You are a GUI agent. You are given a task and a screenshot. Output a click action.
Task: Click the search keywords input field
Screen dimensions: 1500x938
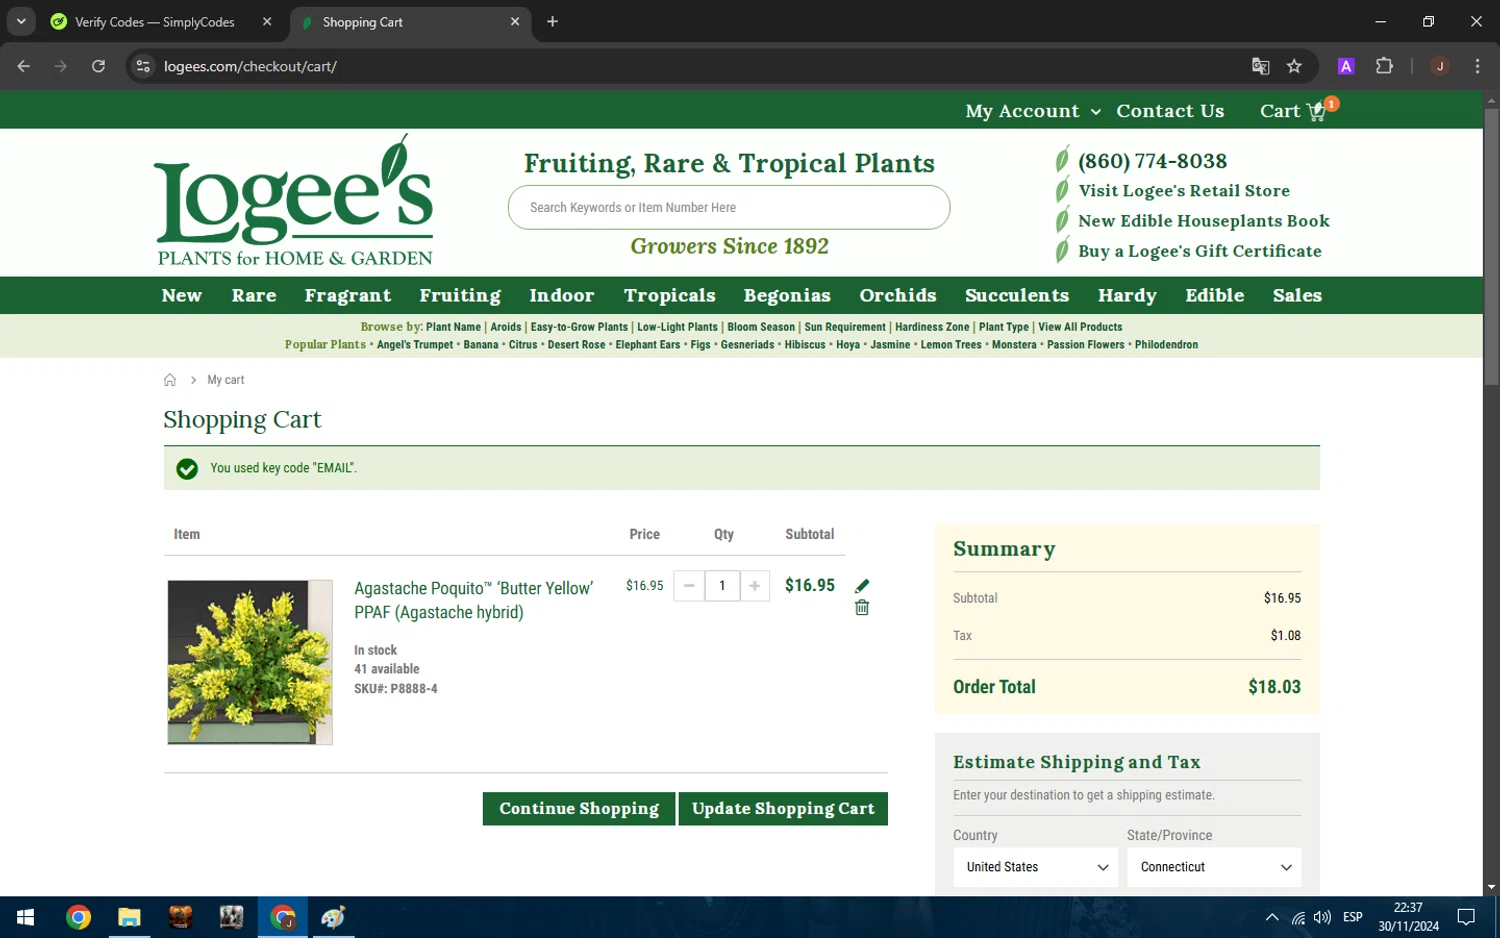(x=728, y=207)
